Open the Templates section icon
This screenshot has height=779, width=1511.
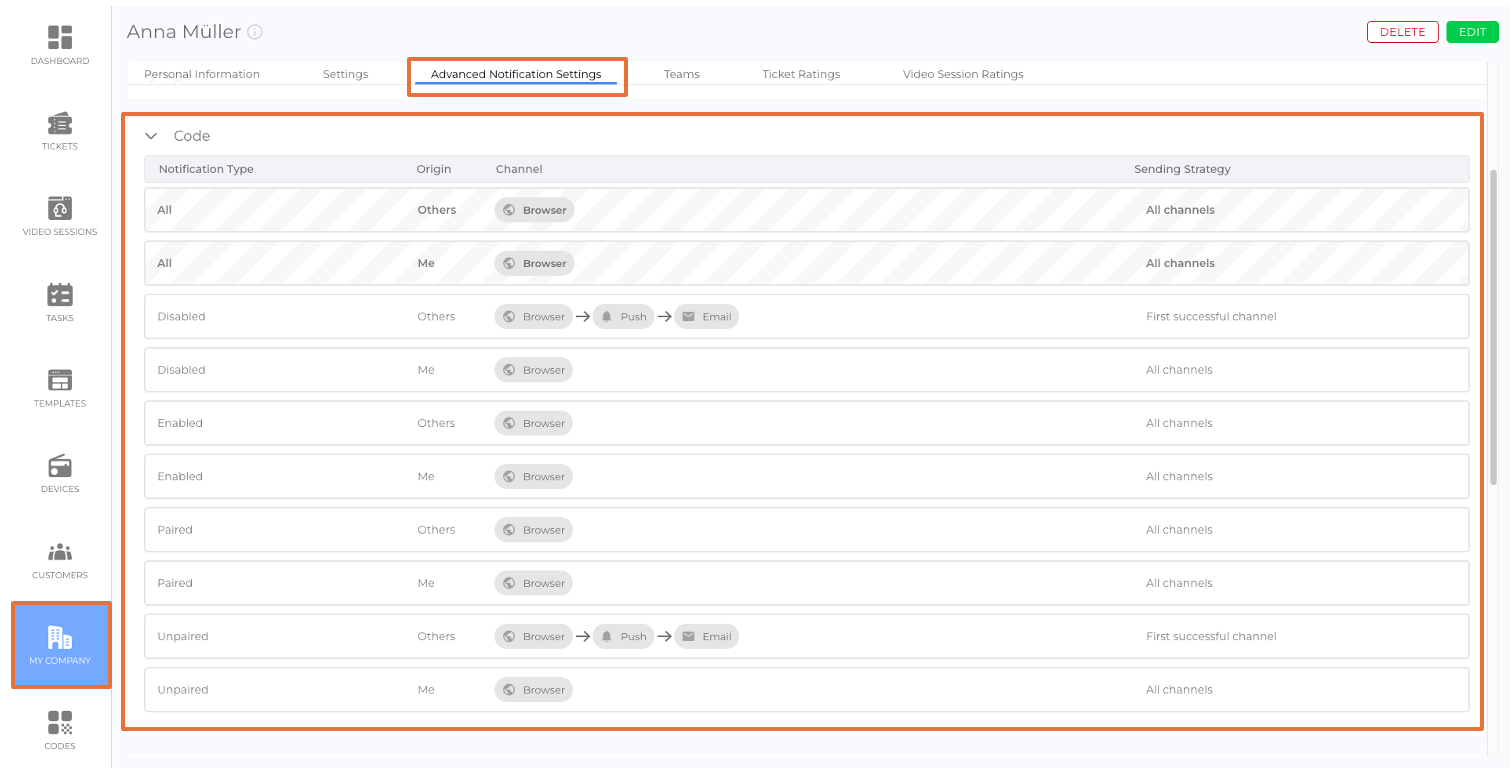[60, 381]
